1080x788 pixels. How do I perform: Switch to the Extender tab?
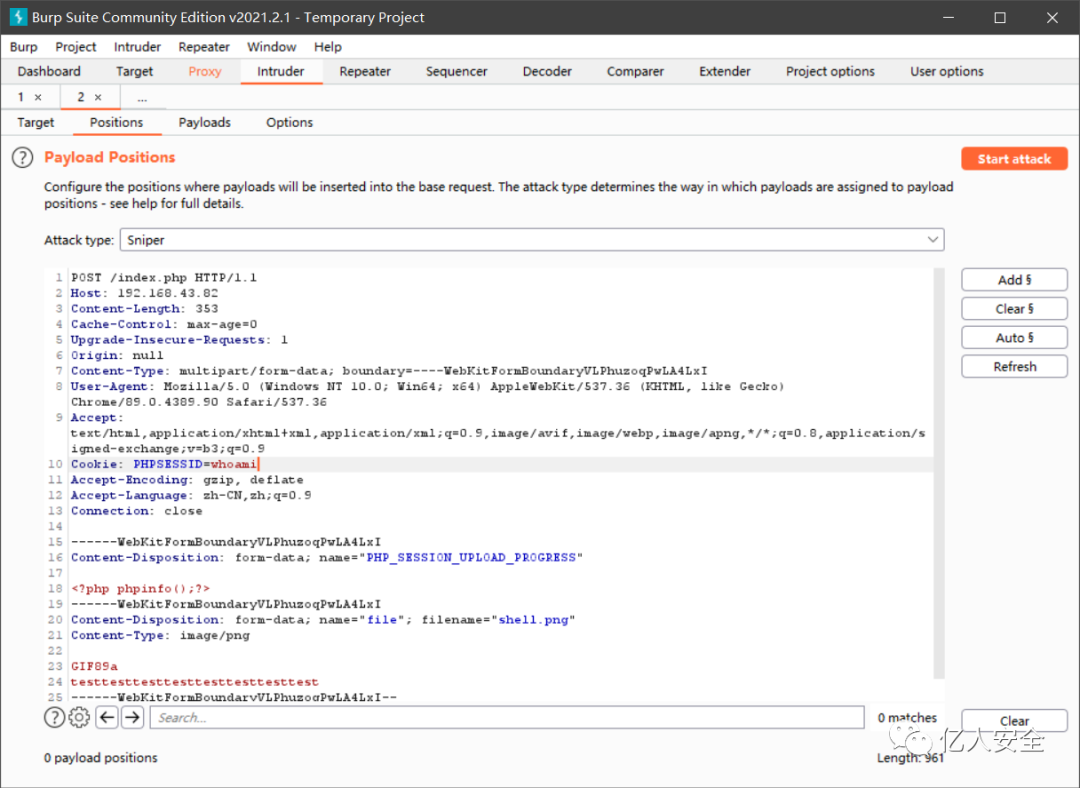pos(725,72)
